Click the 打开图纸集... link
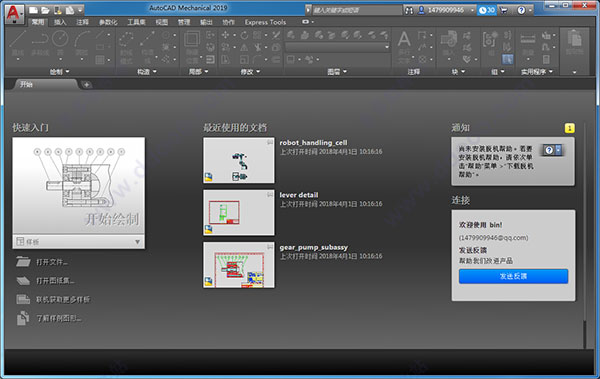This screenshot has width=600, height=379. click(55, 281)
